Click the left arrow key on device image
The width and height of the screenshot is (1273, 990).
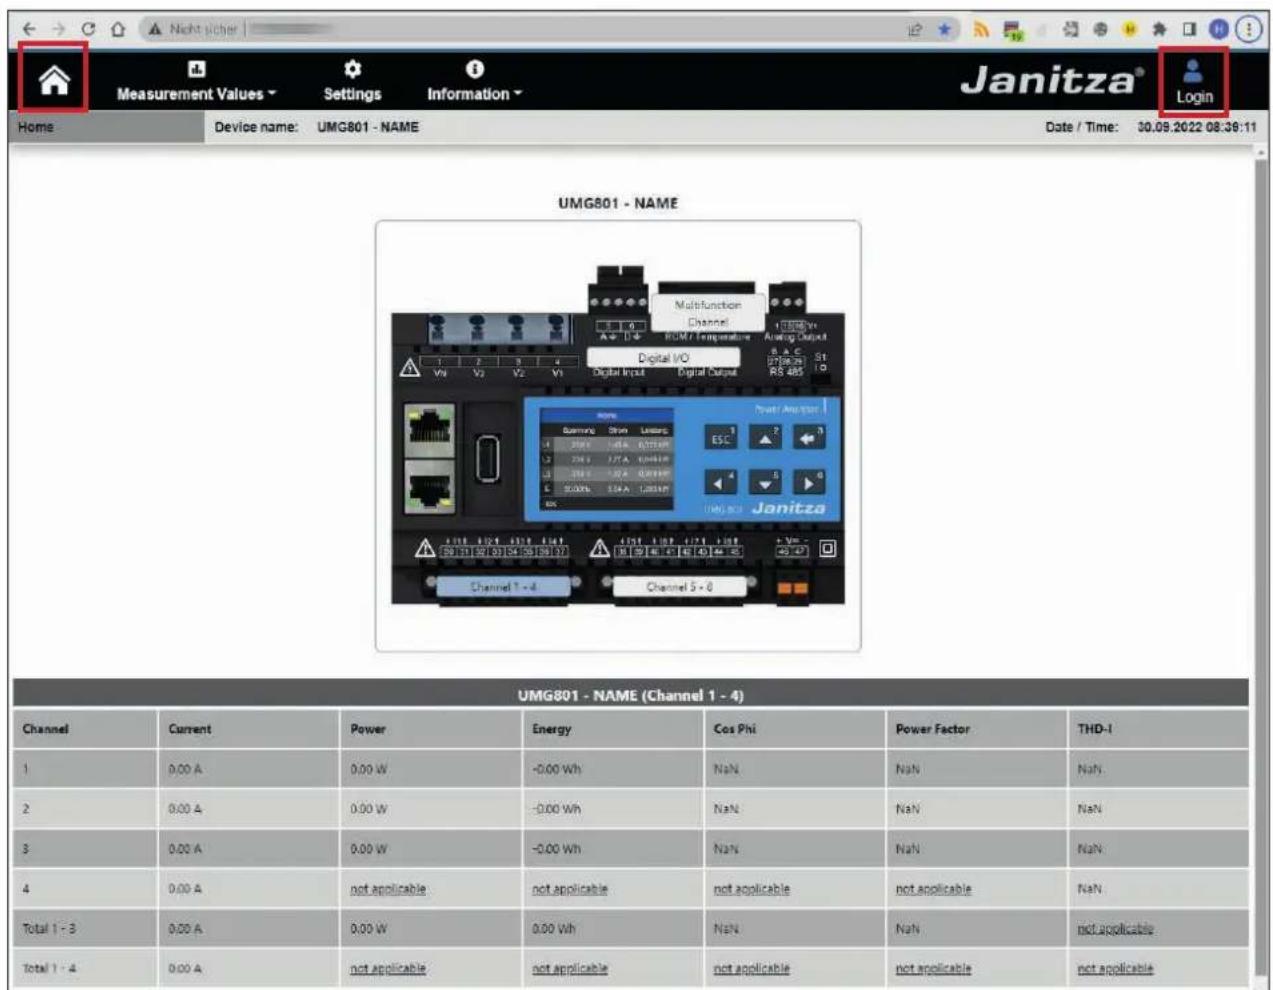721,483
